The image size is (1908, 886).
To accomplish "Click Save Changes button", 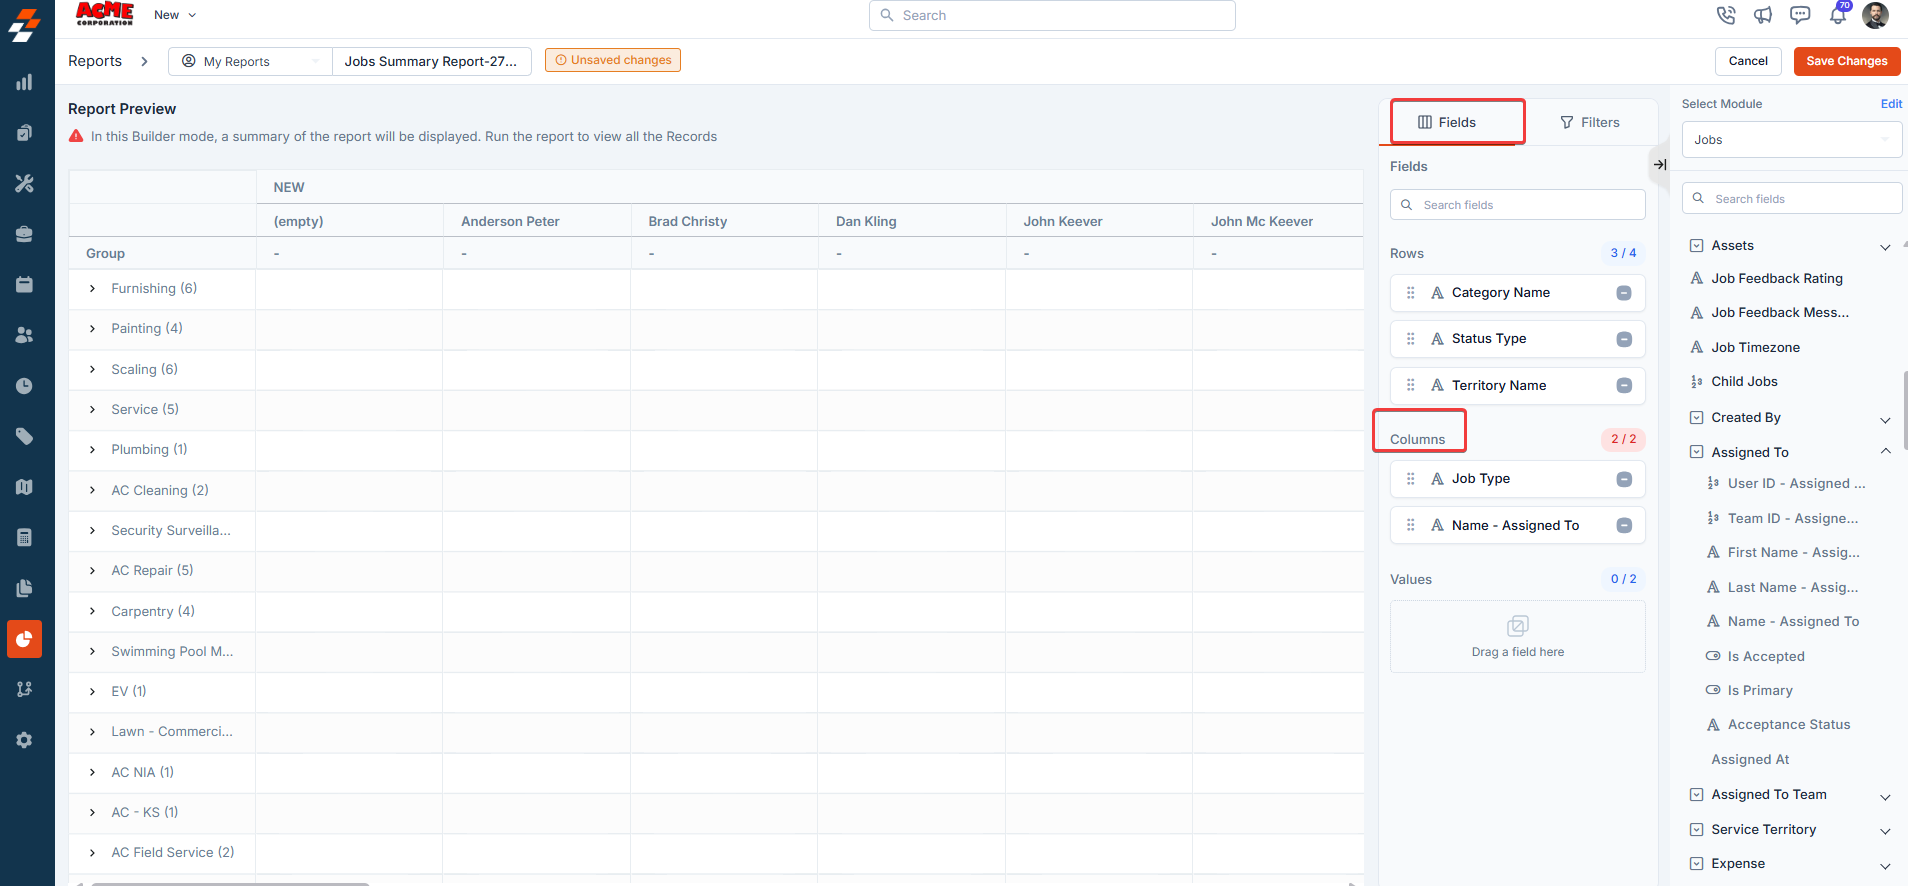I will [1847, 61].
